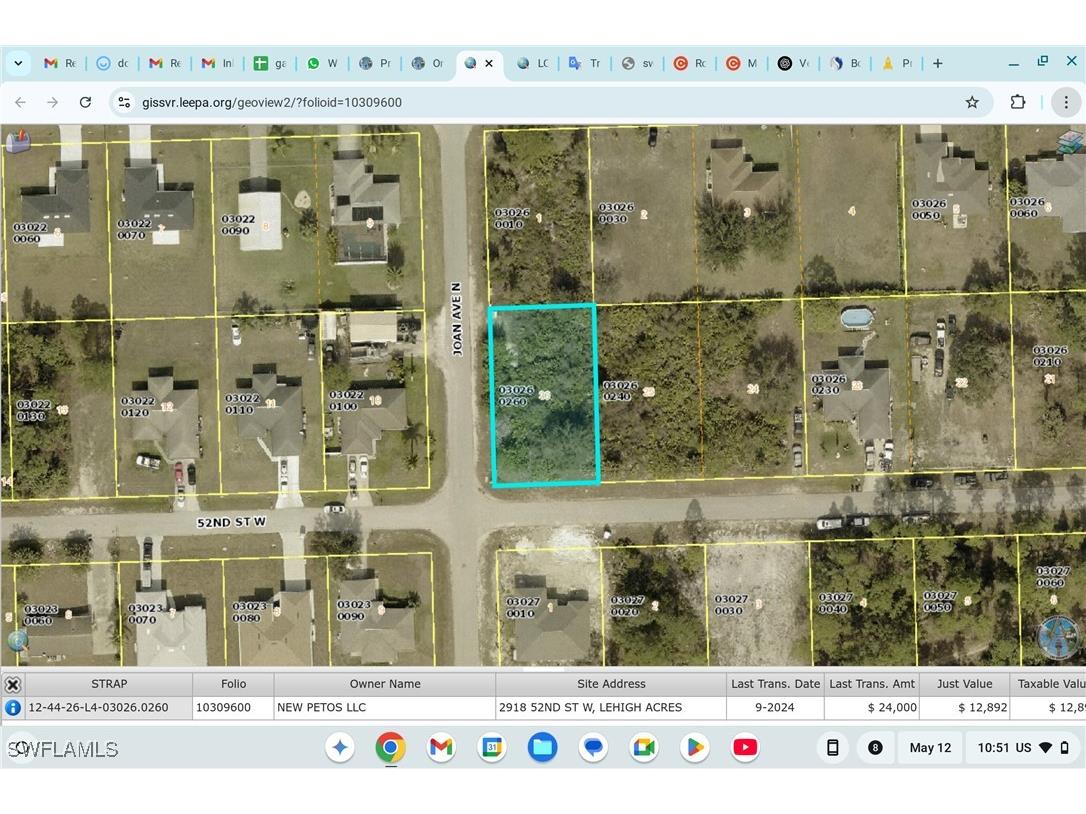The image size is (1086, 814).
Task: Select the cyan highlighted parcel on the map
Action: [x=544, y=393]
